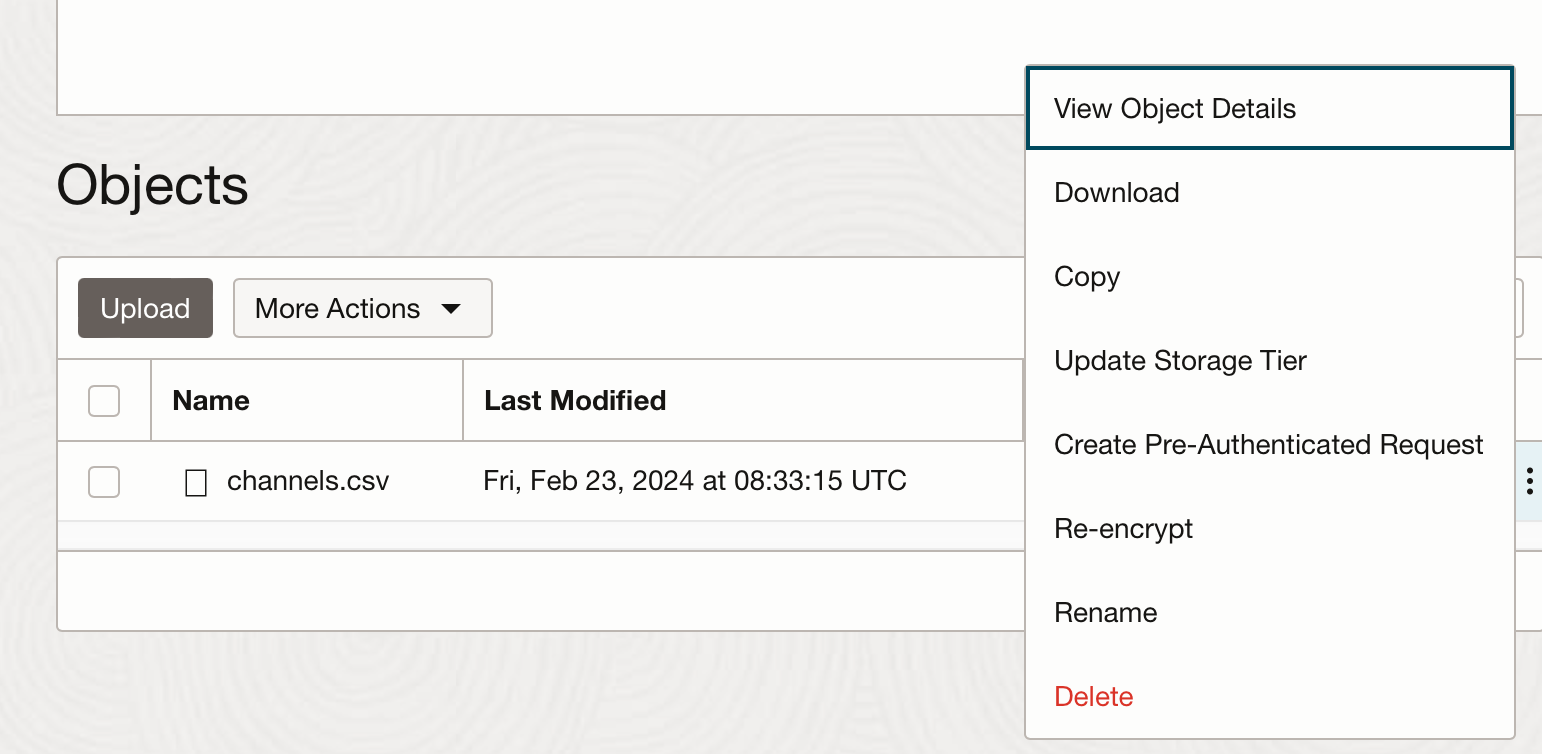The width and height of the screenshot is (1542, 754).
Task: Sort by the Name column header
Action: point(211,401)
